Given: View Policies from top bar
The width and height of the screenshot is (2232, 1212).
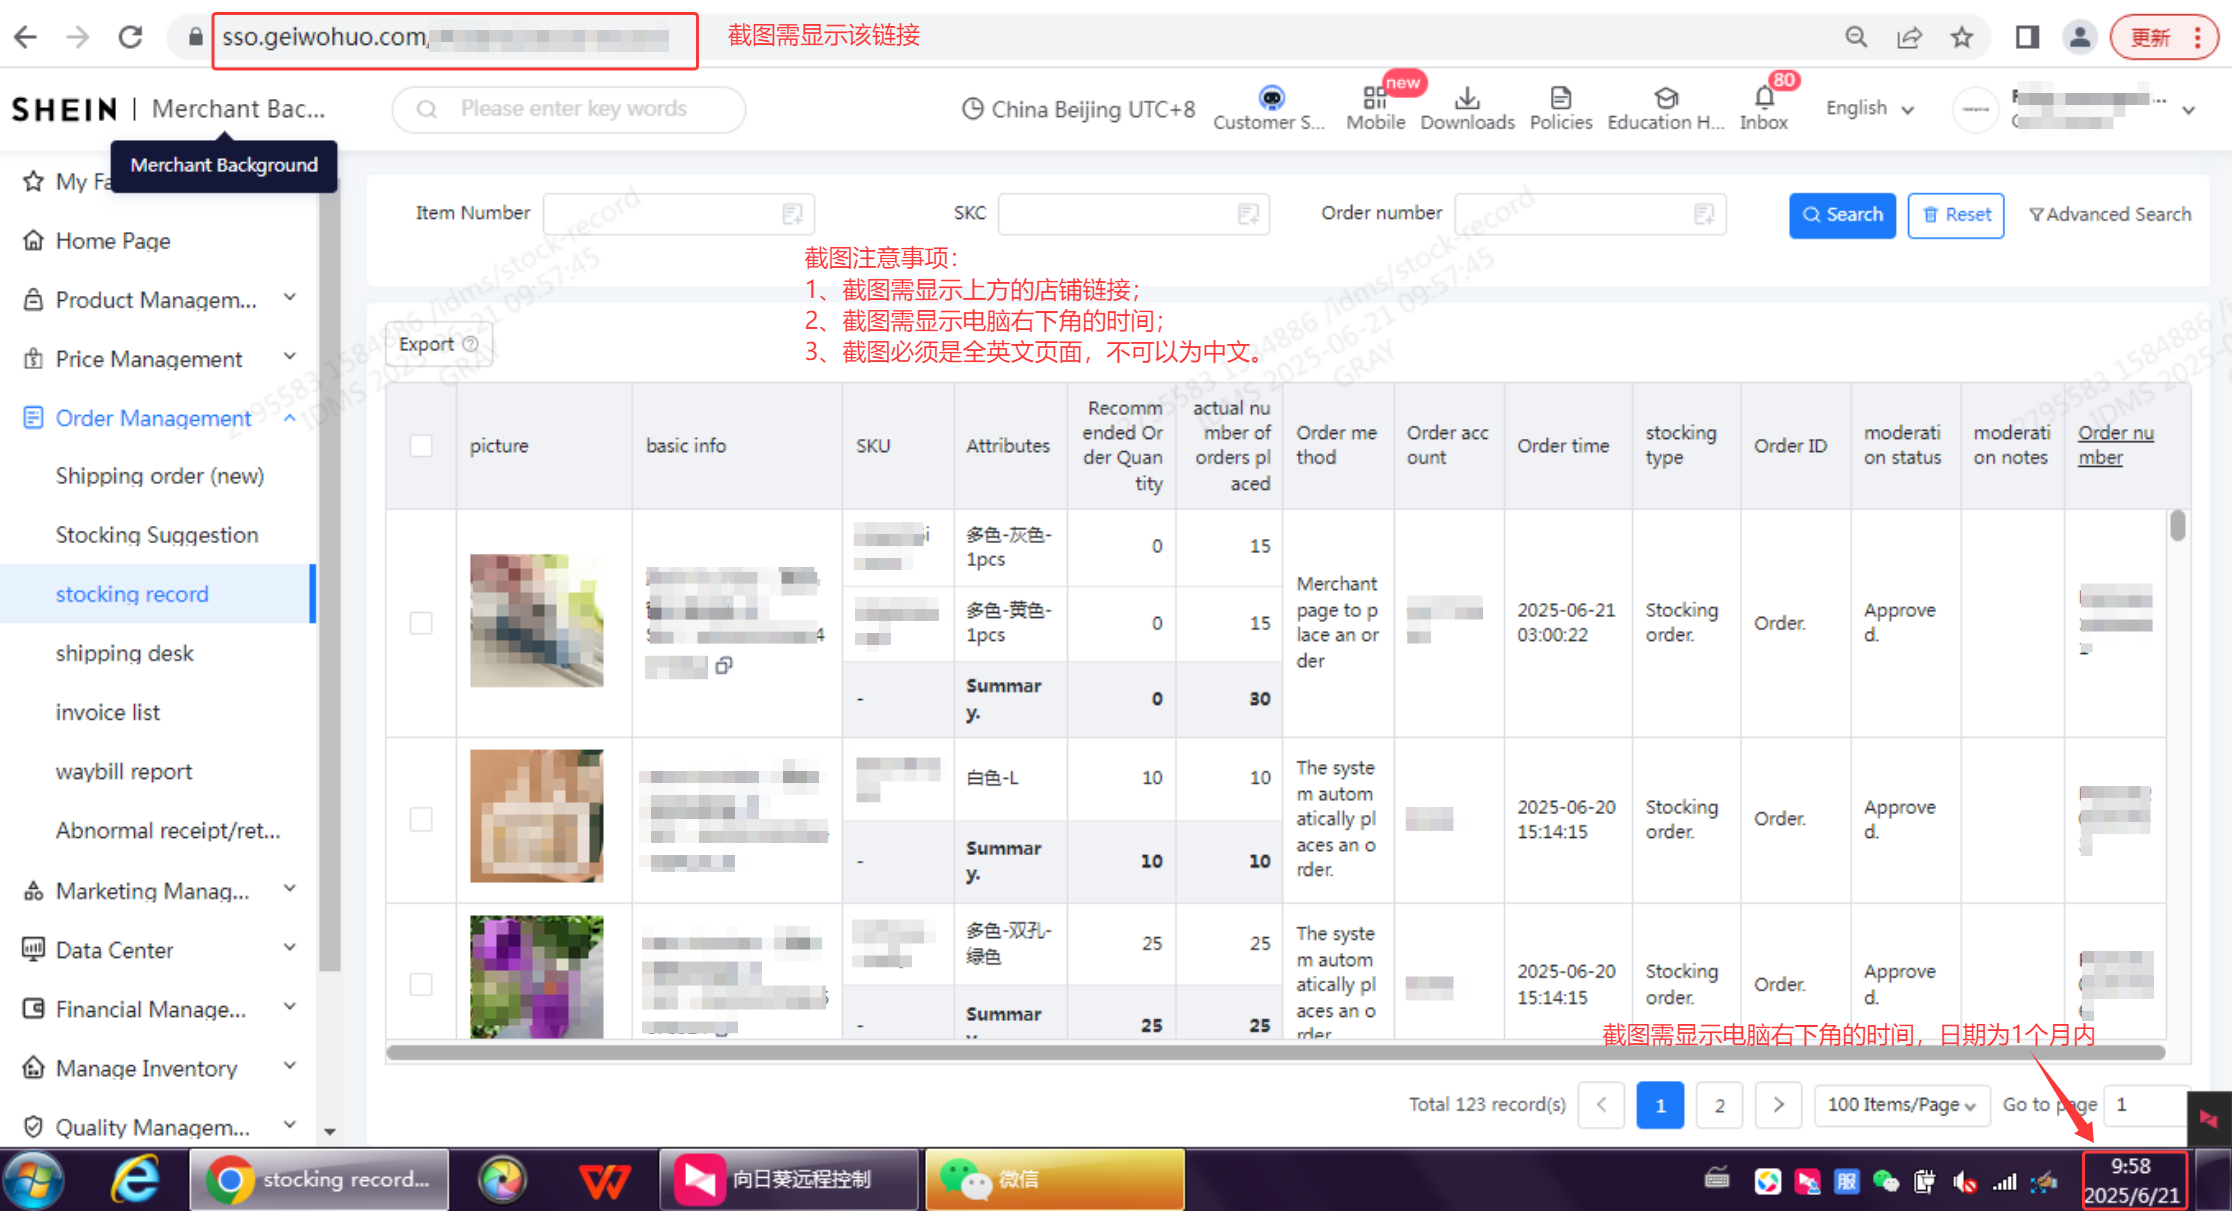Looking at the screenshot, I should (1560, 105).
